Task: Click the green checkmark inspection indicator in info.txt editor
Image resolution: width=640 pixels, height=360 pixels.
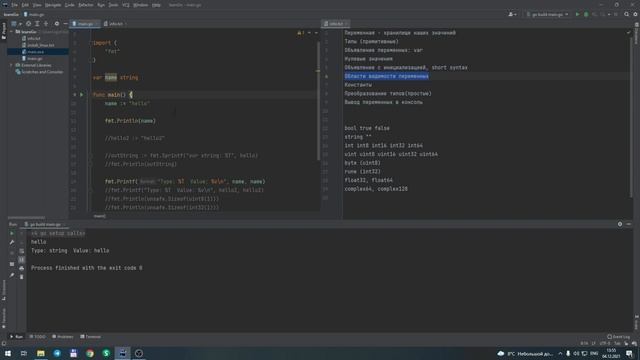Action: point(629,33)
